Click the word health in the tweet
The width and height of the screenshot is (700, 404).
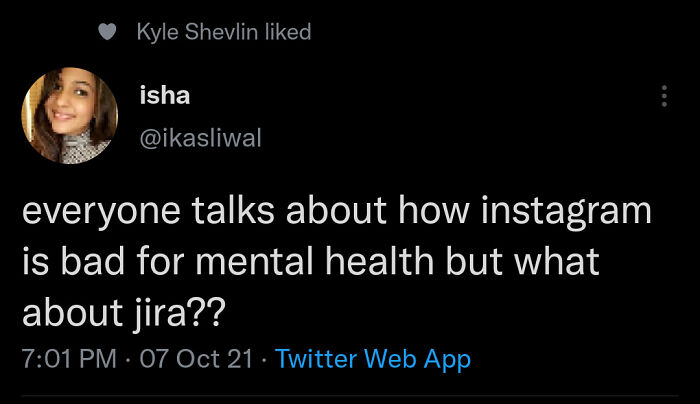click(x=379, y=261)
